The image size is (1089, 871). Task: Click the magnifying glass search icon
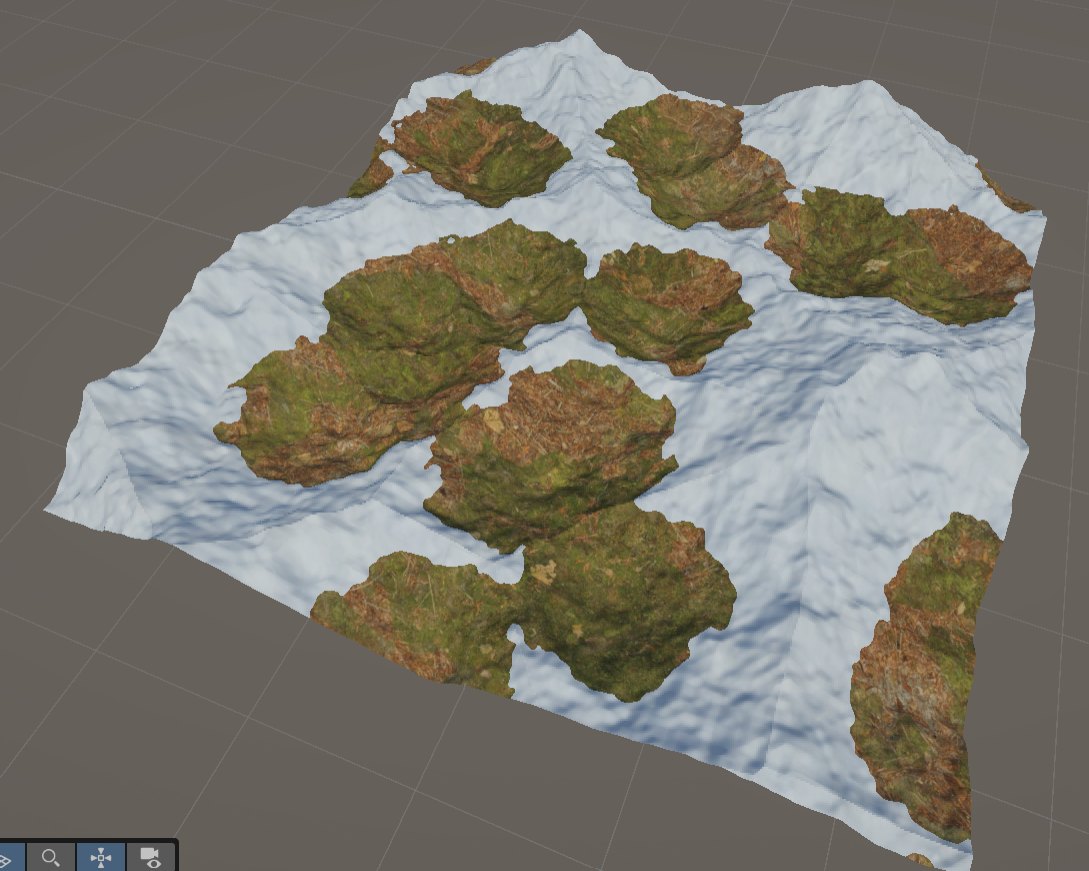(50, 857)
